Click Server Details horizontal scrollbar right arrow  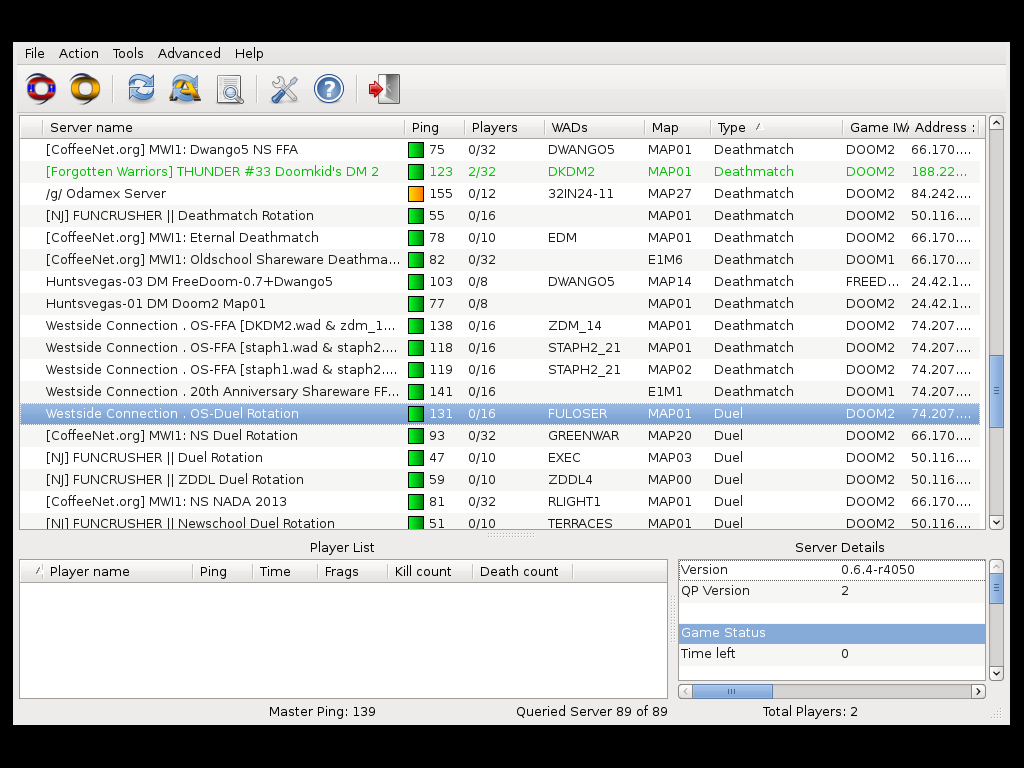pos(978,691)
